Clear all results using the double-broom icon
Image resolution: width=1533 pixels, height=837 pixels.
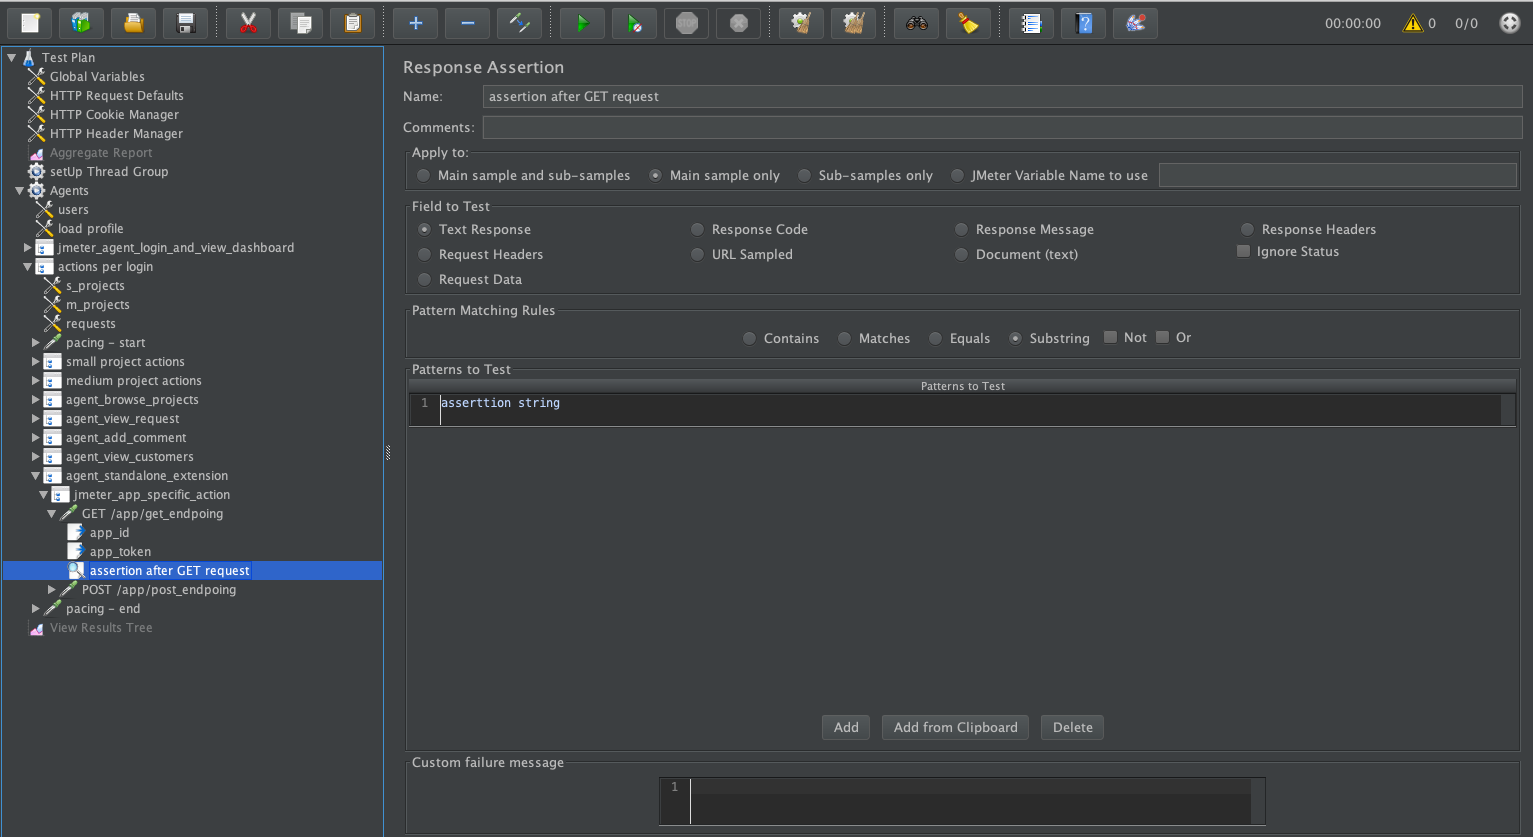point(853,22)
